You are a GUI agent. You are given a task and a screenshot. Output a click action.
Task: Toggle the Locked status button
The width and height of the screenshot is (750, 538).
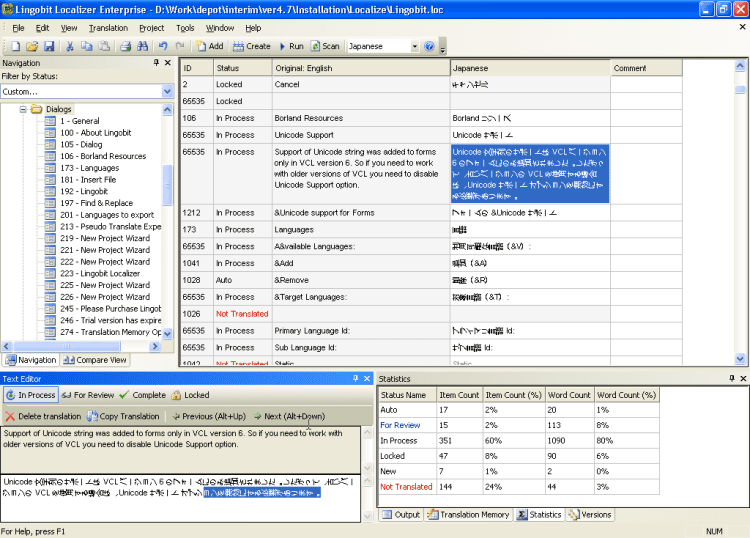190,395
